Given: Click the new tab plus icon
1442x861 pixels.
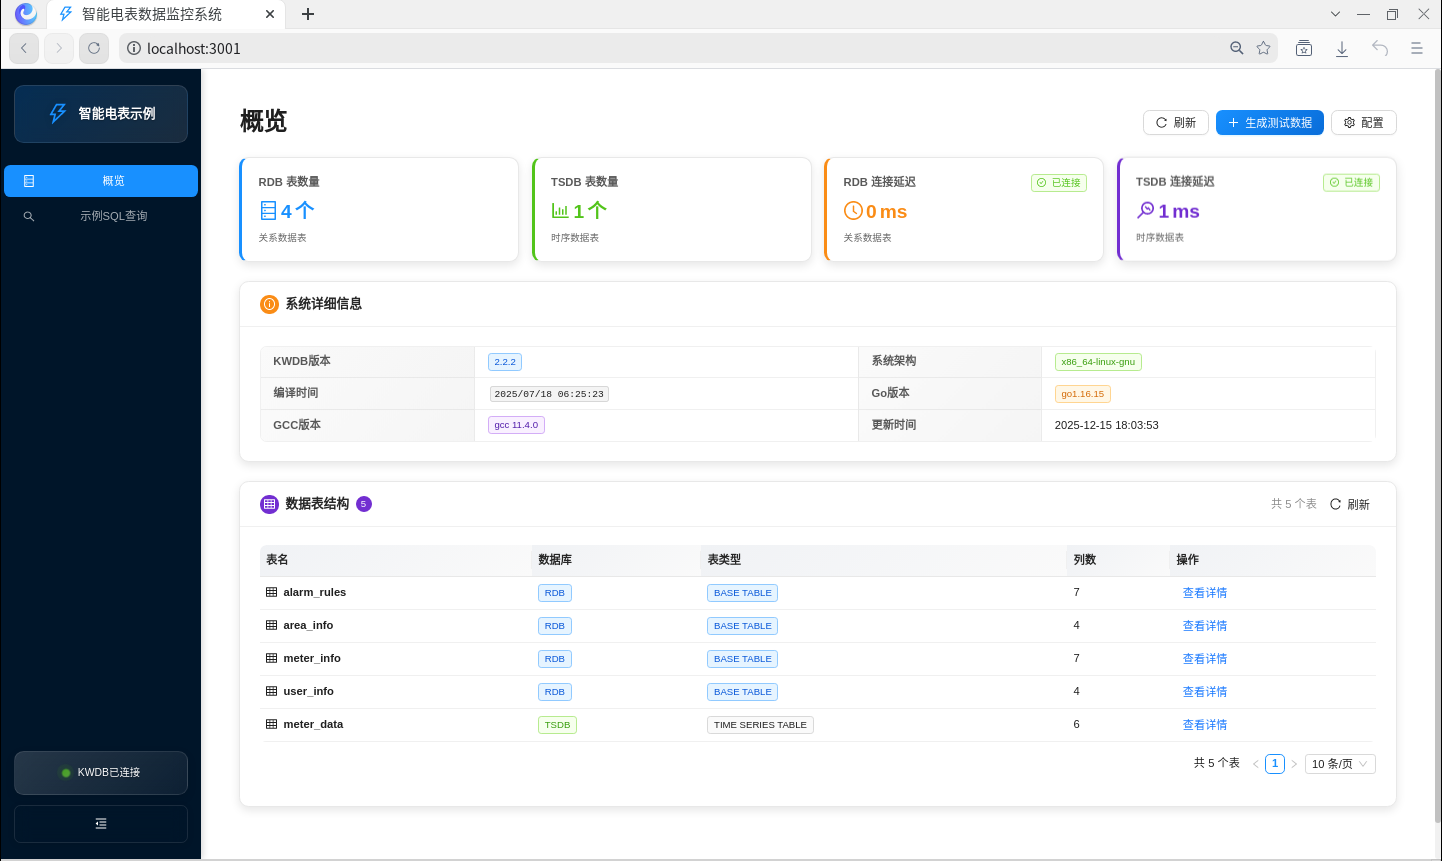Looking at the screenshot, I should pyautogui.click(x=308, y=14).
